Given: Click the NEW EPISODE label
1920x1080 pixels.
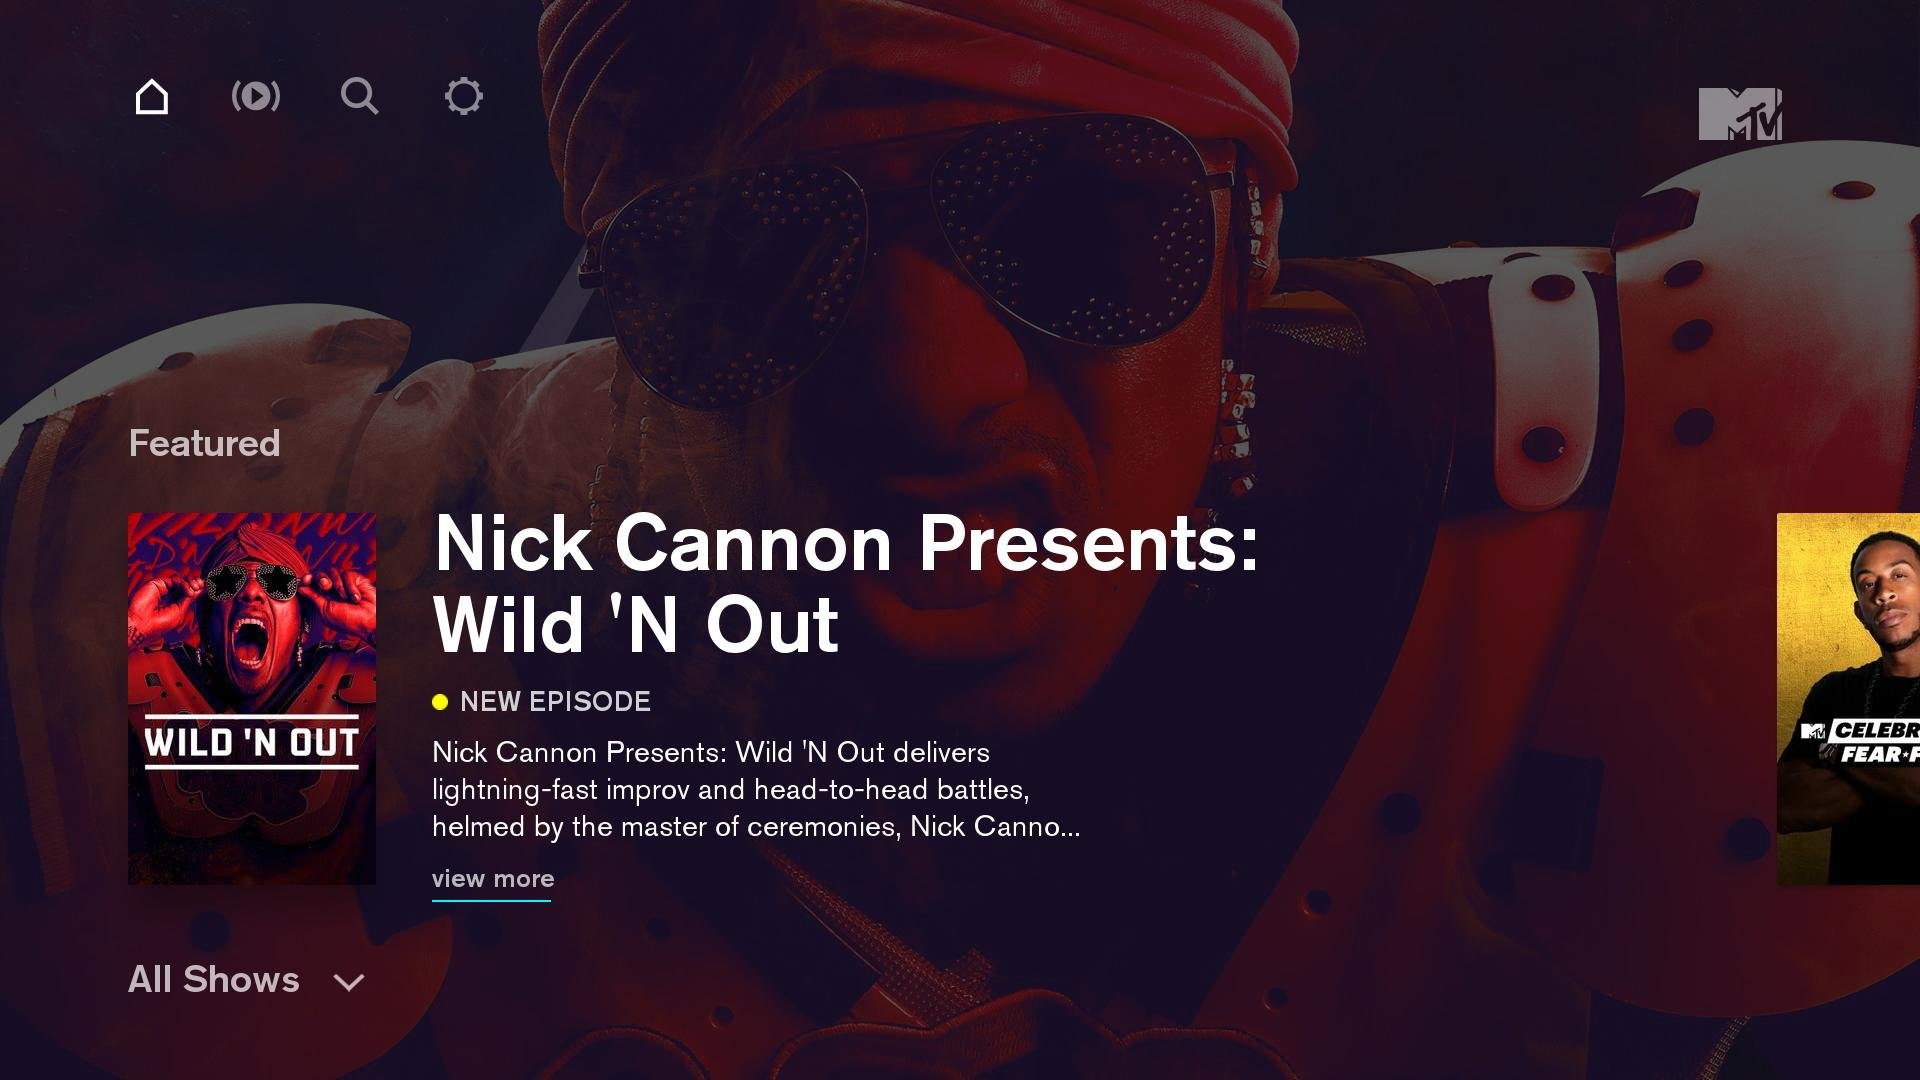Looking at the screenshot, I should 555,702.
